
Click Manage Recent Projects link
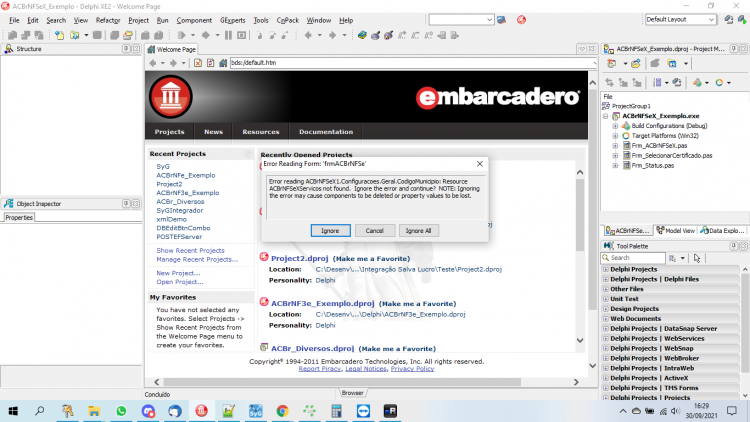197,259
